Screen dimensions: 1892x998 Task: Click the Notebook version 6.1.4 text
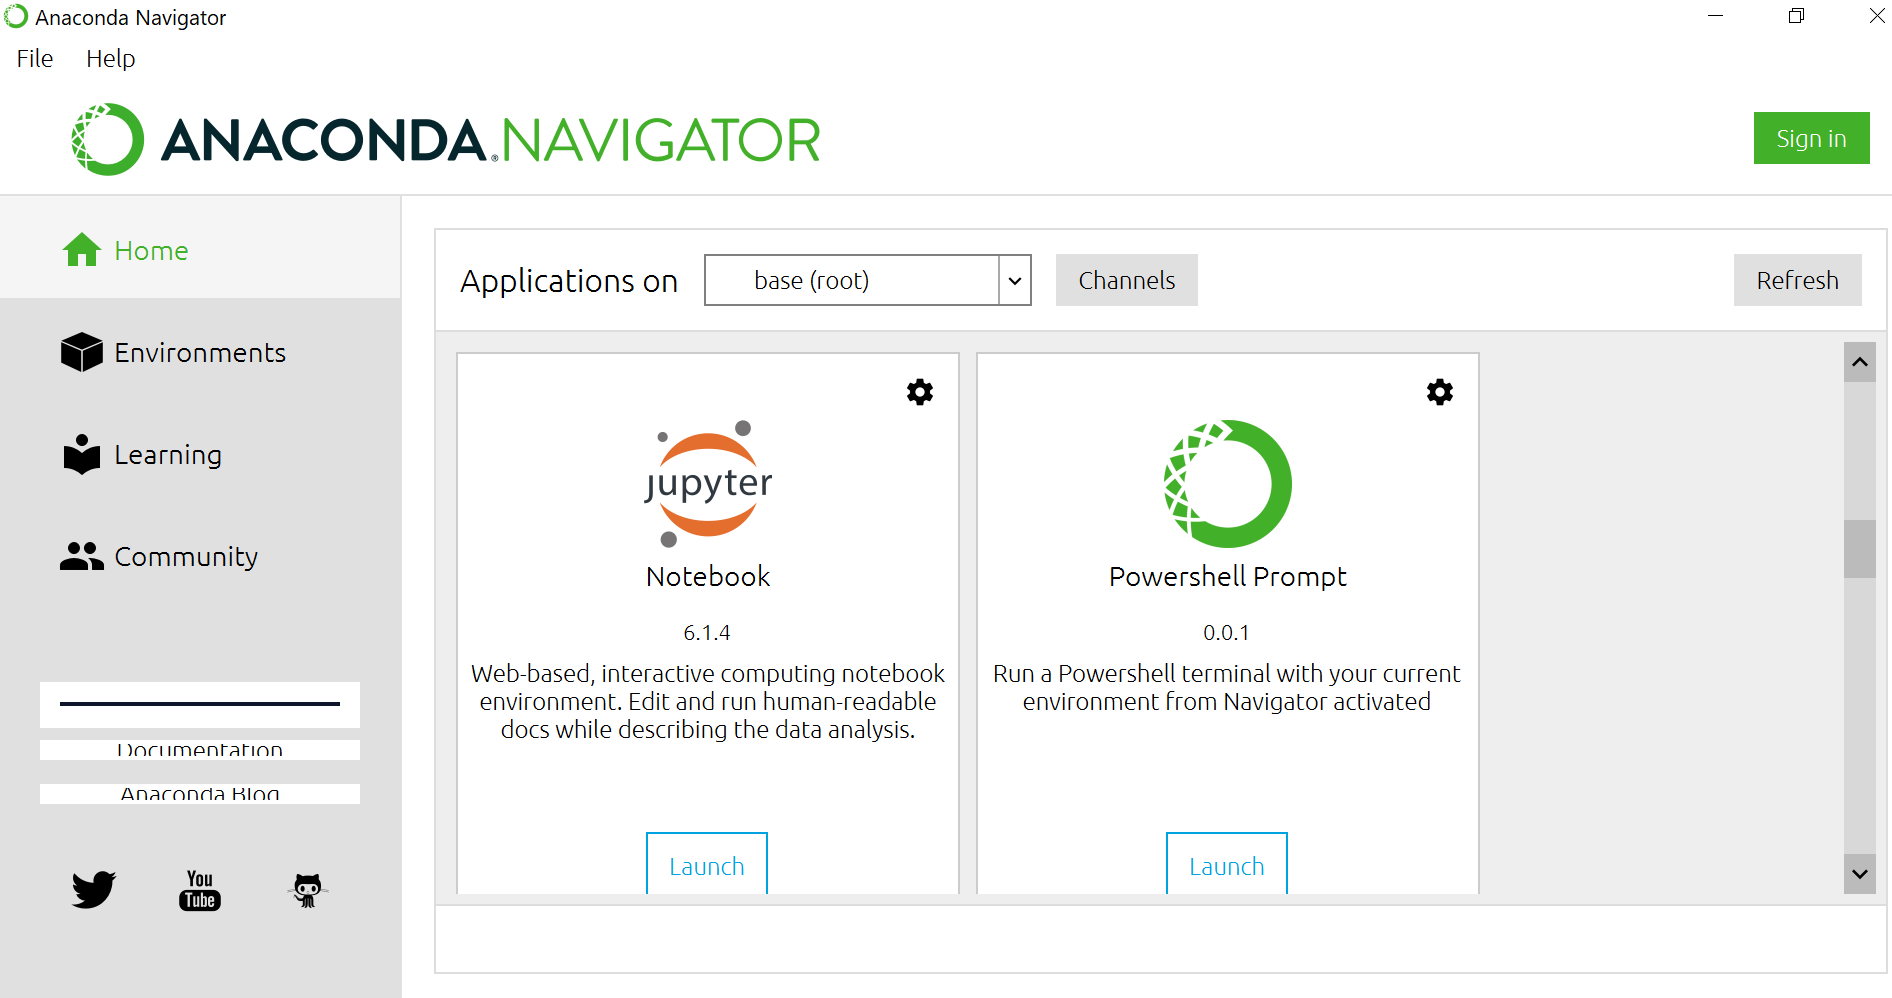click(x=707, y=632)
